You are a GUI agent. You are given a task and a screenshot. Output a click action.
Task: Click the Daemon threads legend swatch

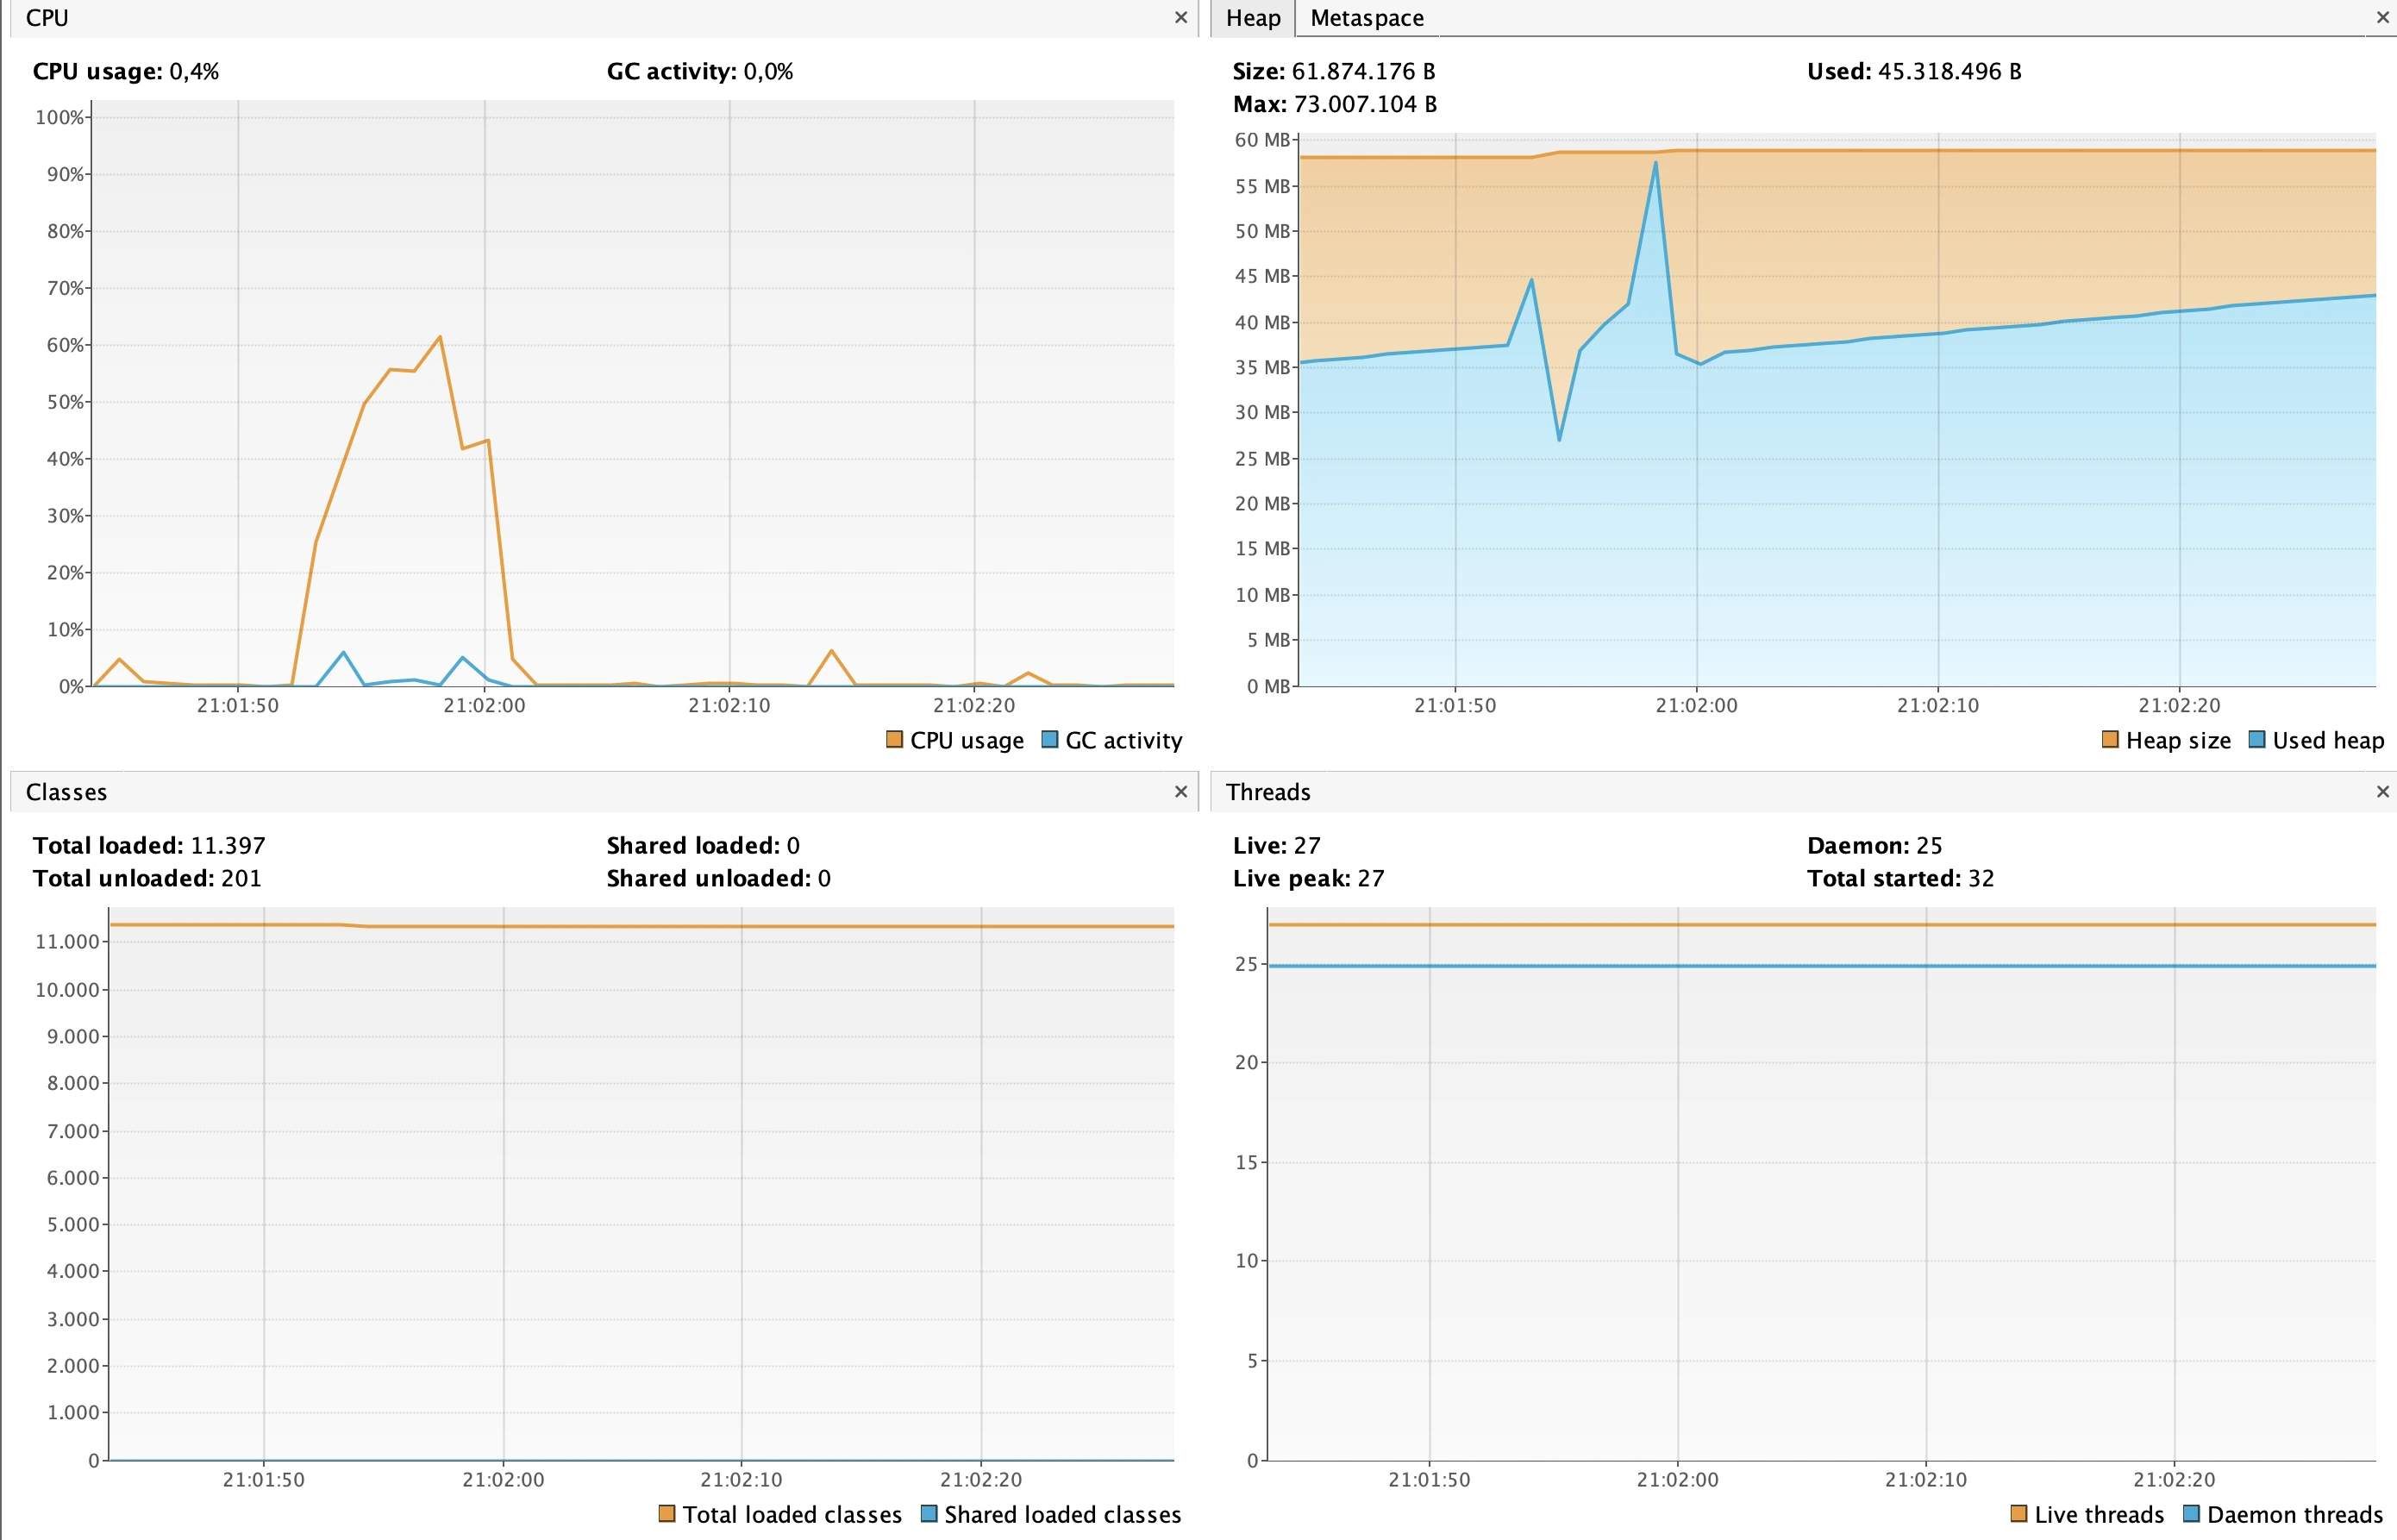pos(2191,1514)
